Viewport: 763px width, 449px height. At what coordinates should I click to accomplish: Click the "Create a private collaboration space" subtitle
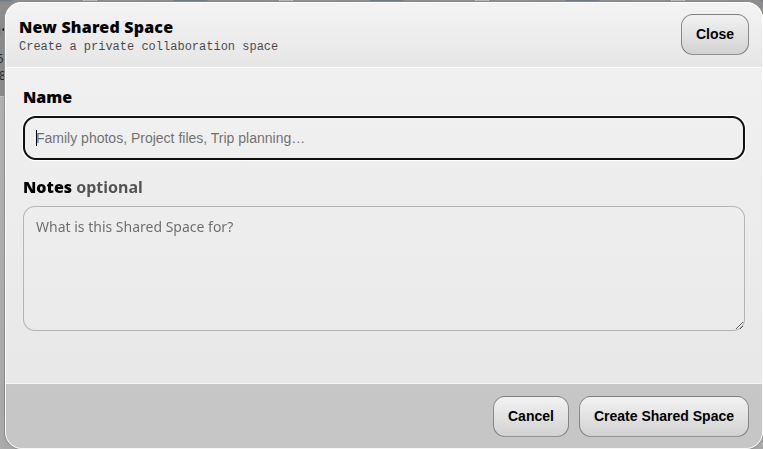click(148, 46)
